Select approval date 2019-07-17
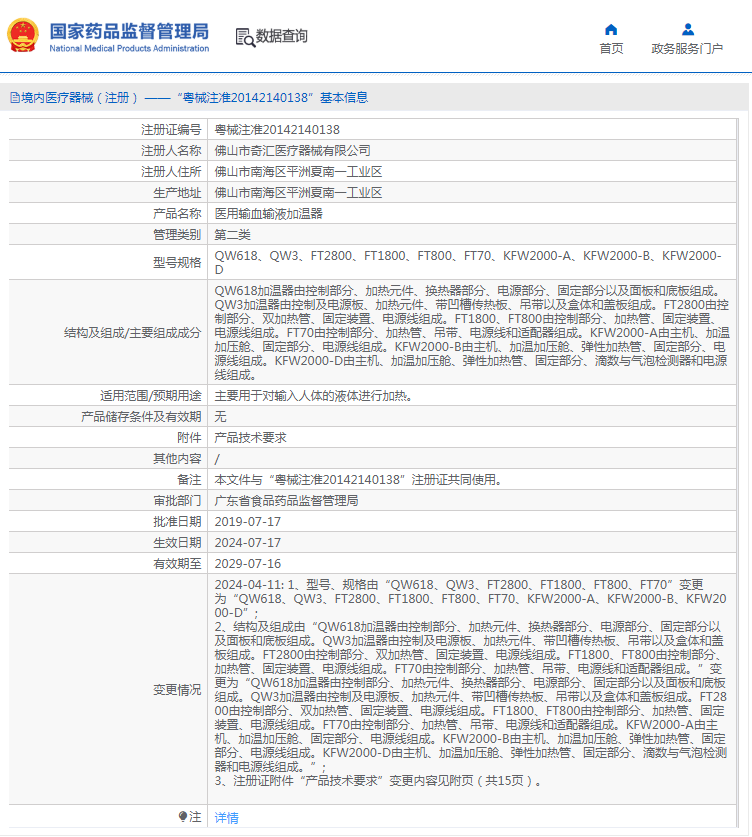 click(x=248, y=522)
